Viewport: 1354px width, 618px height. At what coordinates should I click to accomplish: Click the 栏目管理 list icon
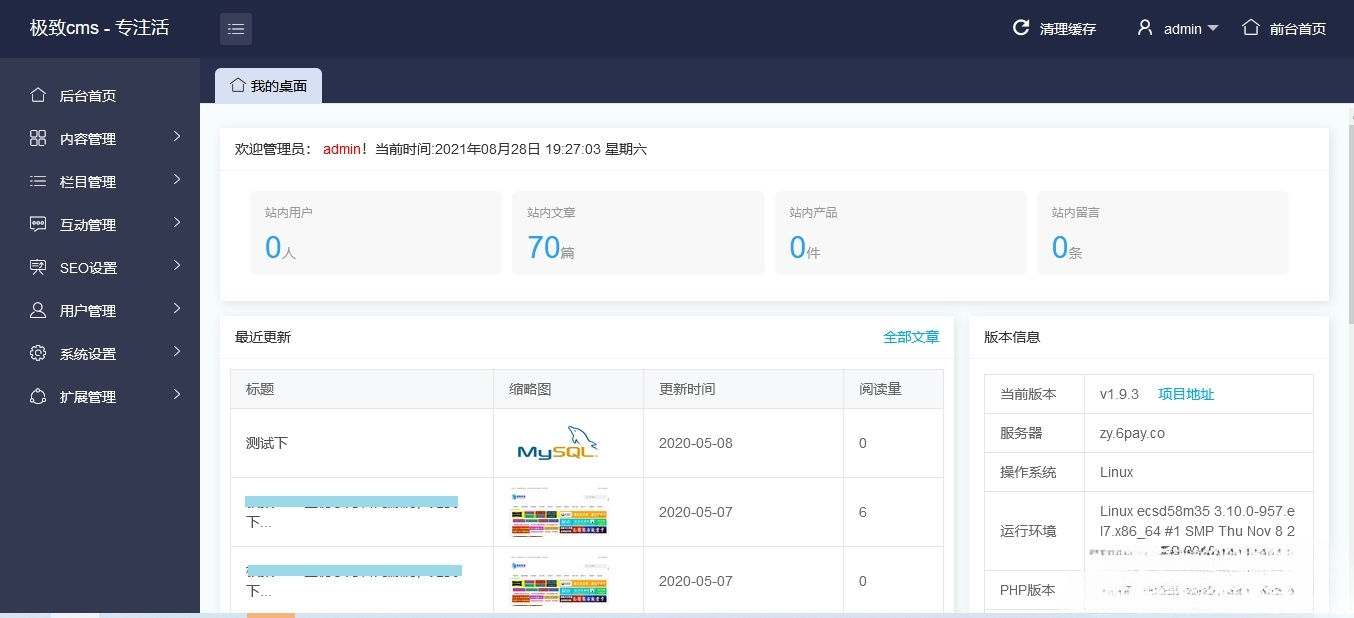37,181
